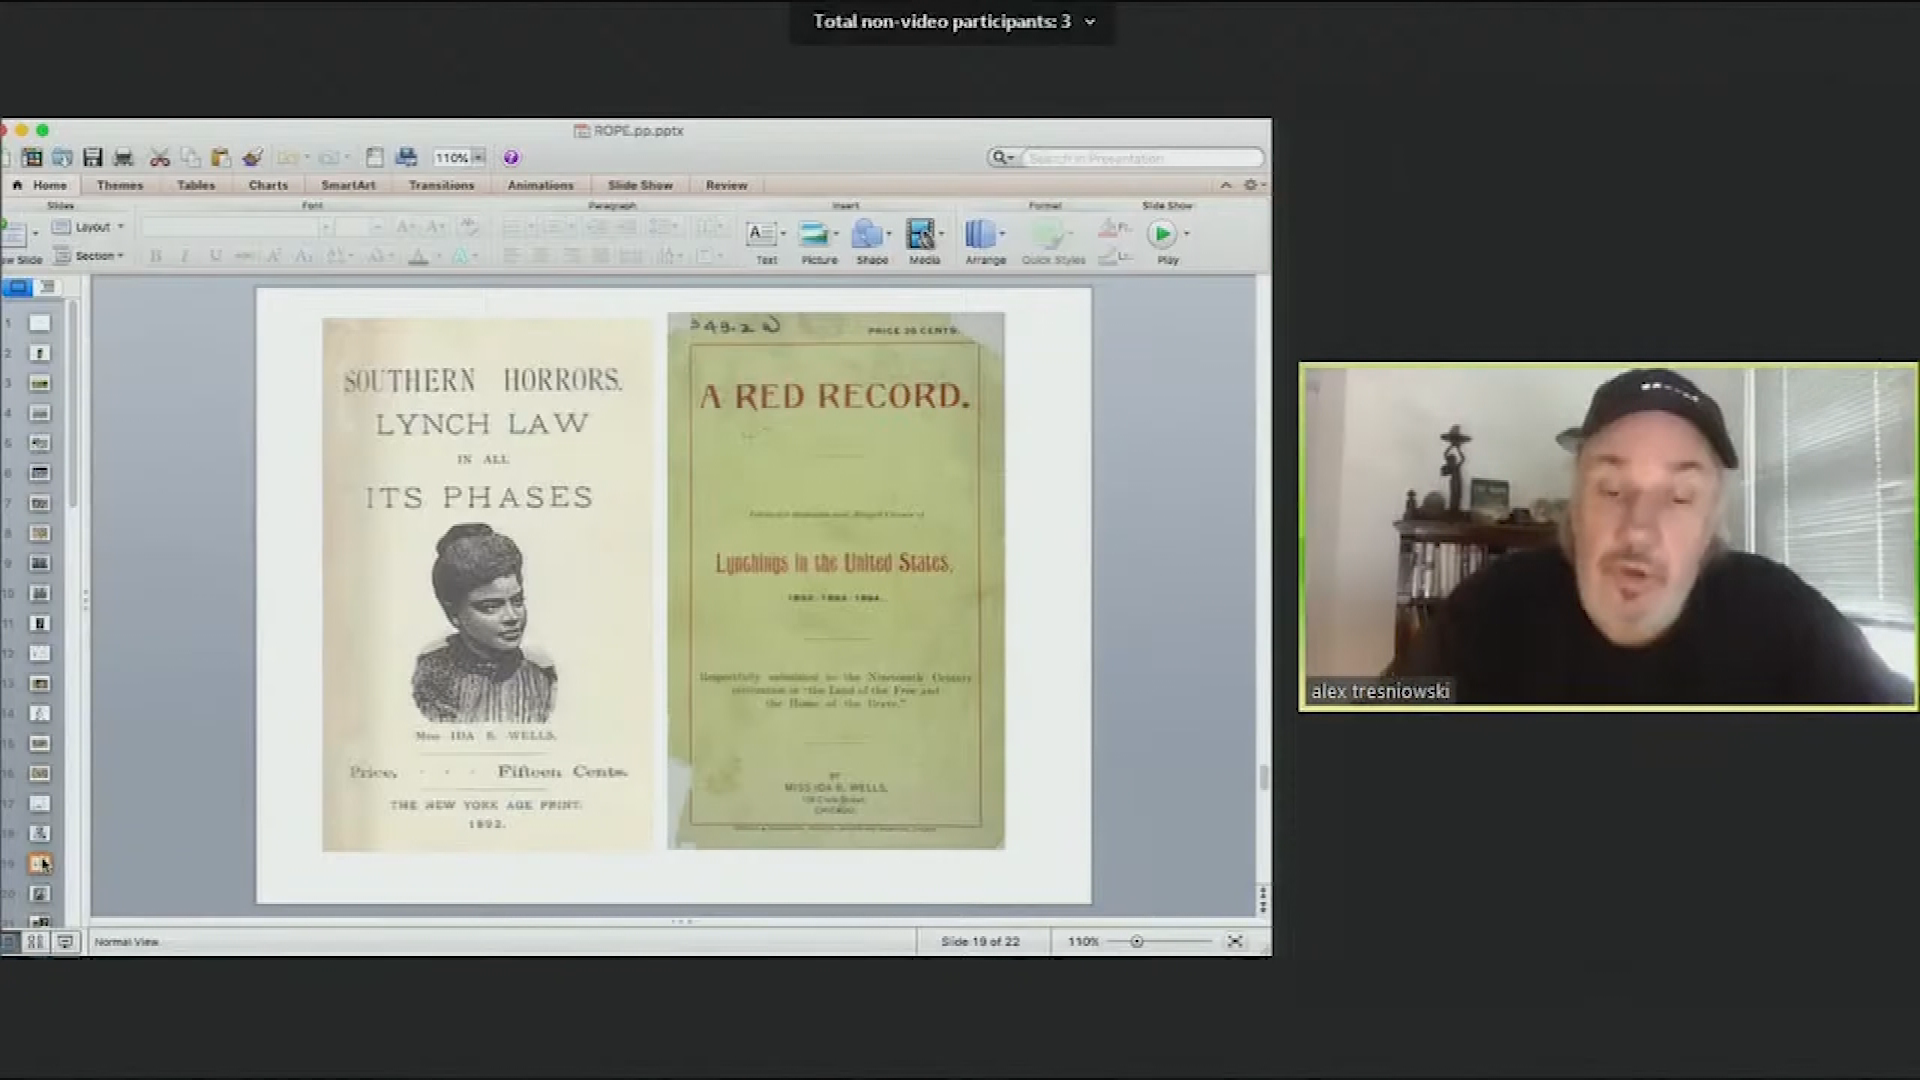
Task: Toggle Superscript formatting
Action: [273, 257]
